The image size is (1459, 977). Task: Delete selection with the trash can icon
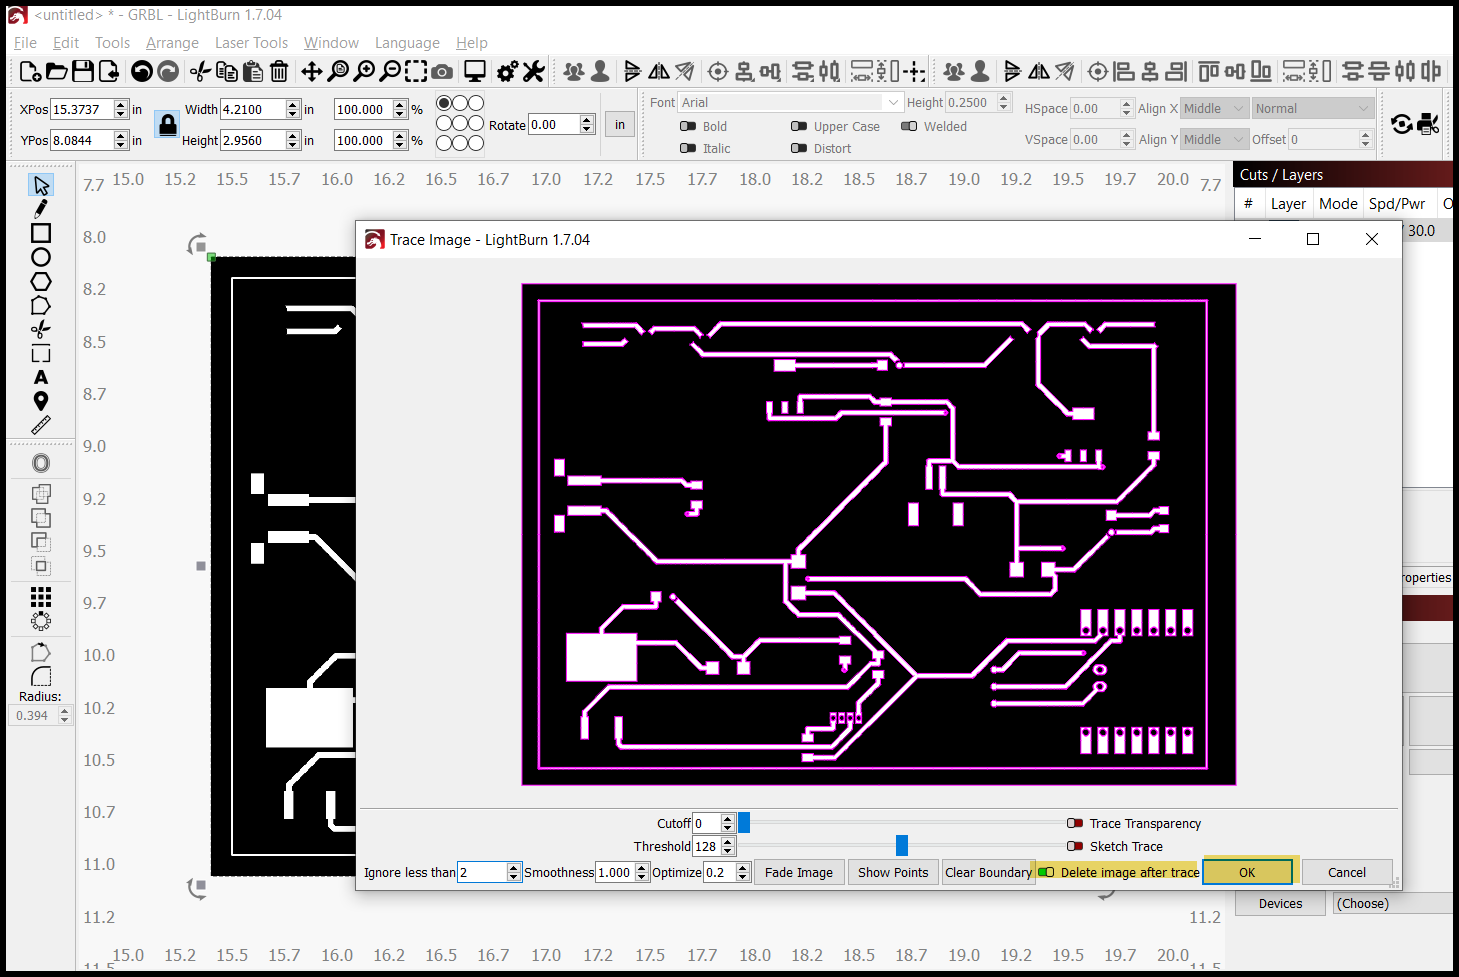pos(279,71)
